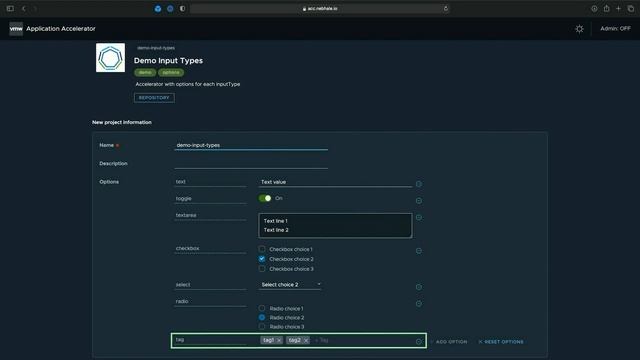Click the 'Accelerator with options for each inputType' text
Viewport: 640px width, 360px height.
click(188, 84)
